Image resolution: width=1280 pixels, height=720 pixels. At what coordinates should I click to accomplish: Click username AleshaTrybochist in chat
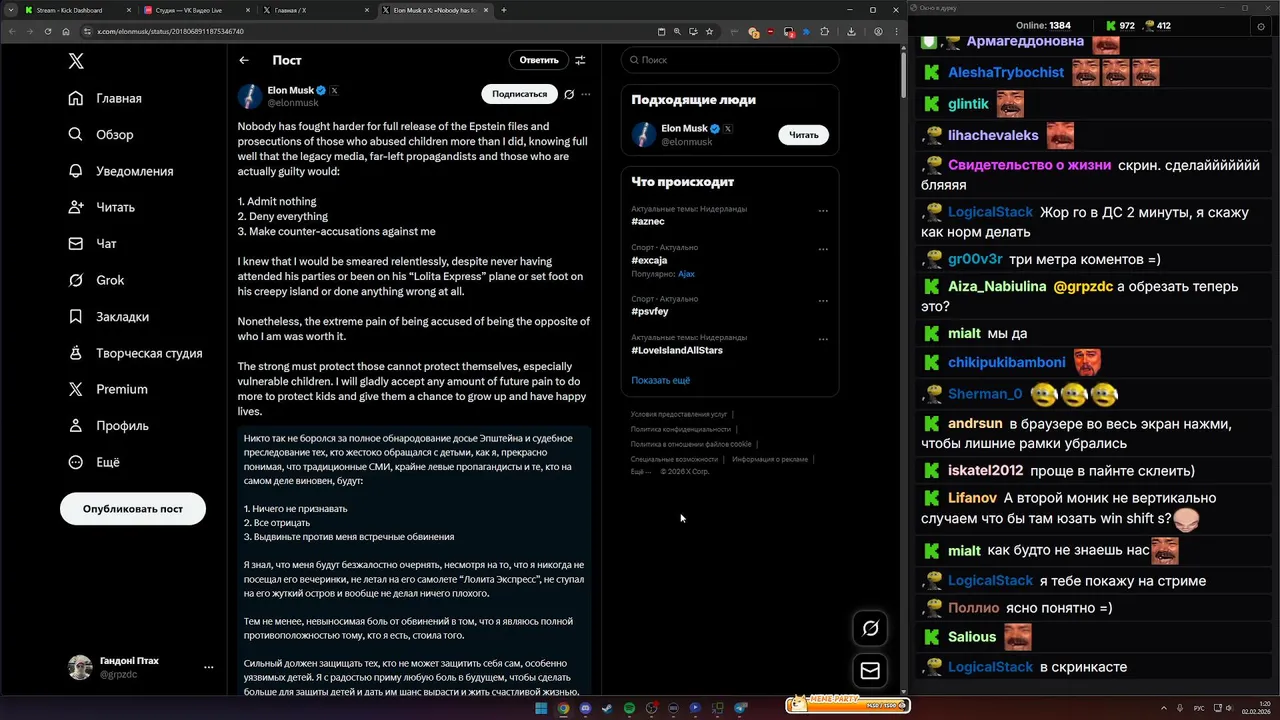(1006, 72)
